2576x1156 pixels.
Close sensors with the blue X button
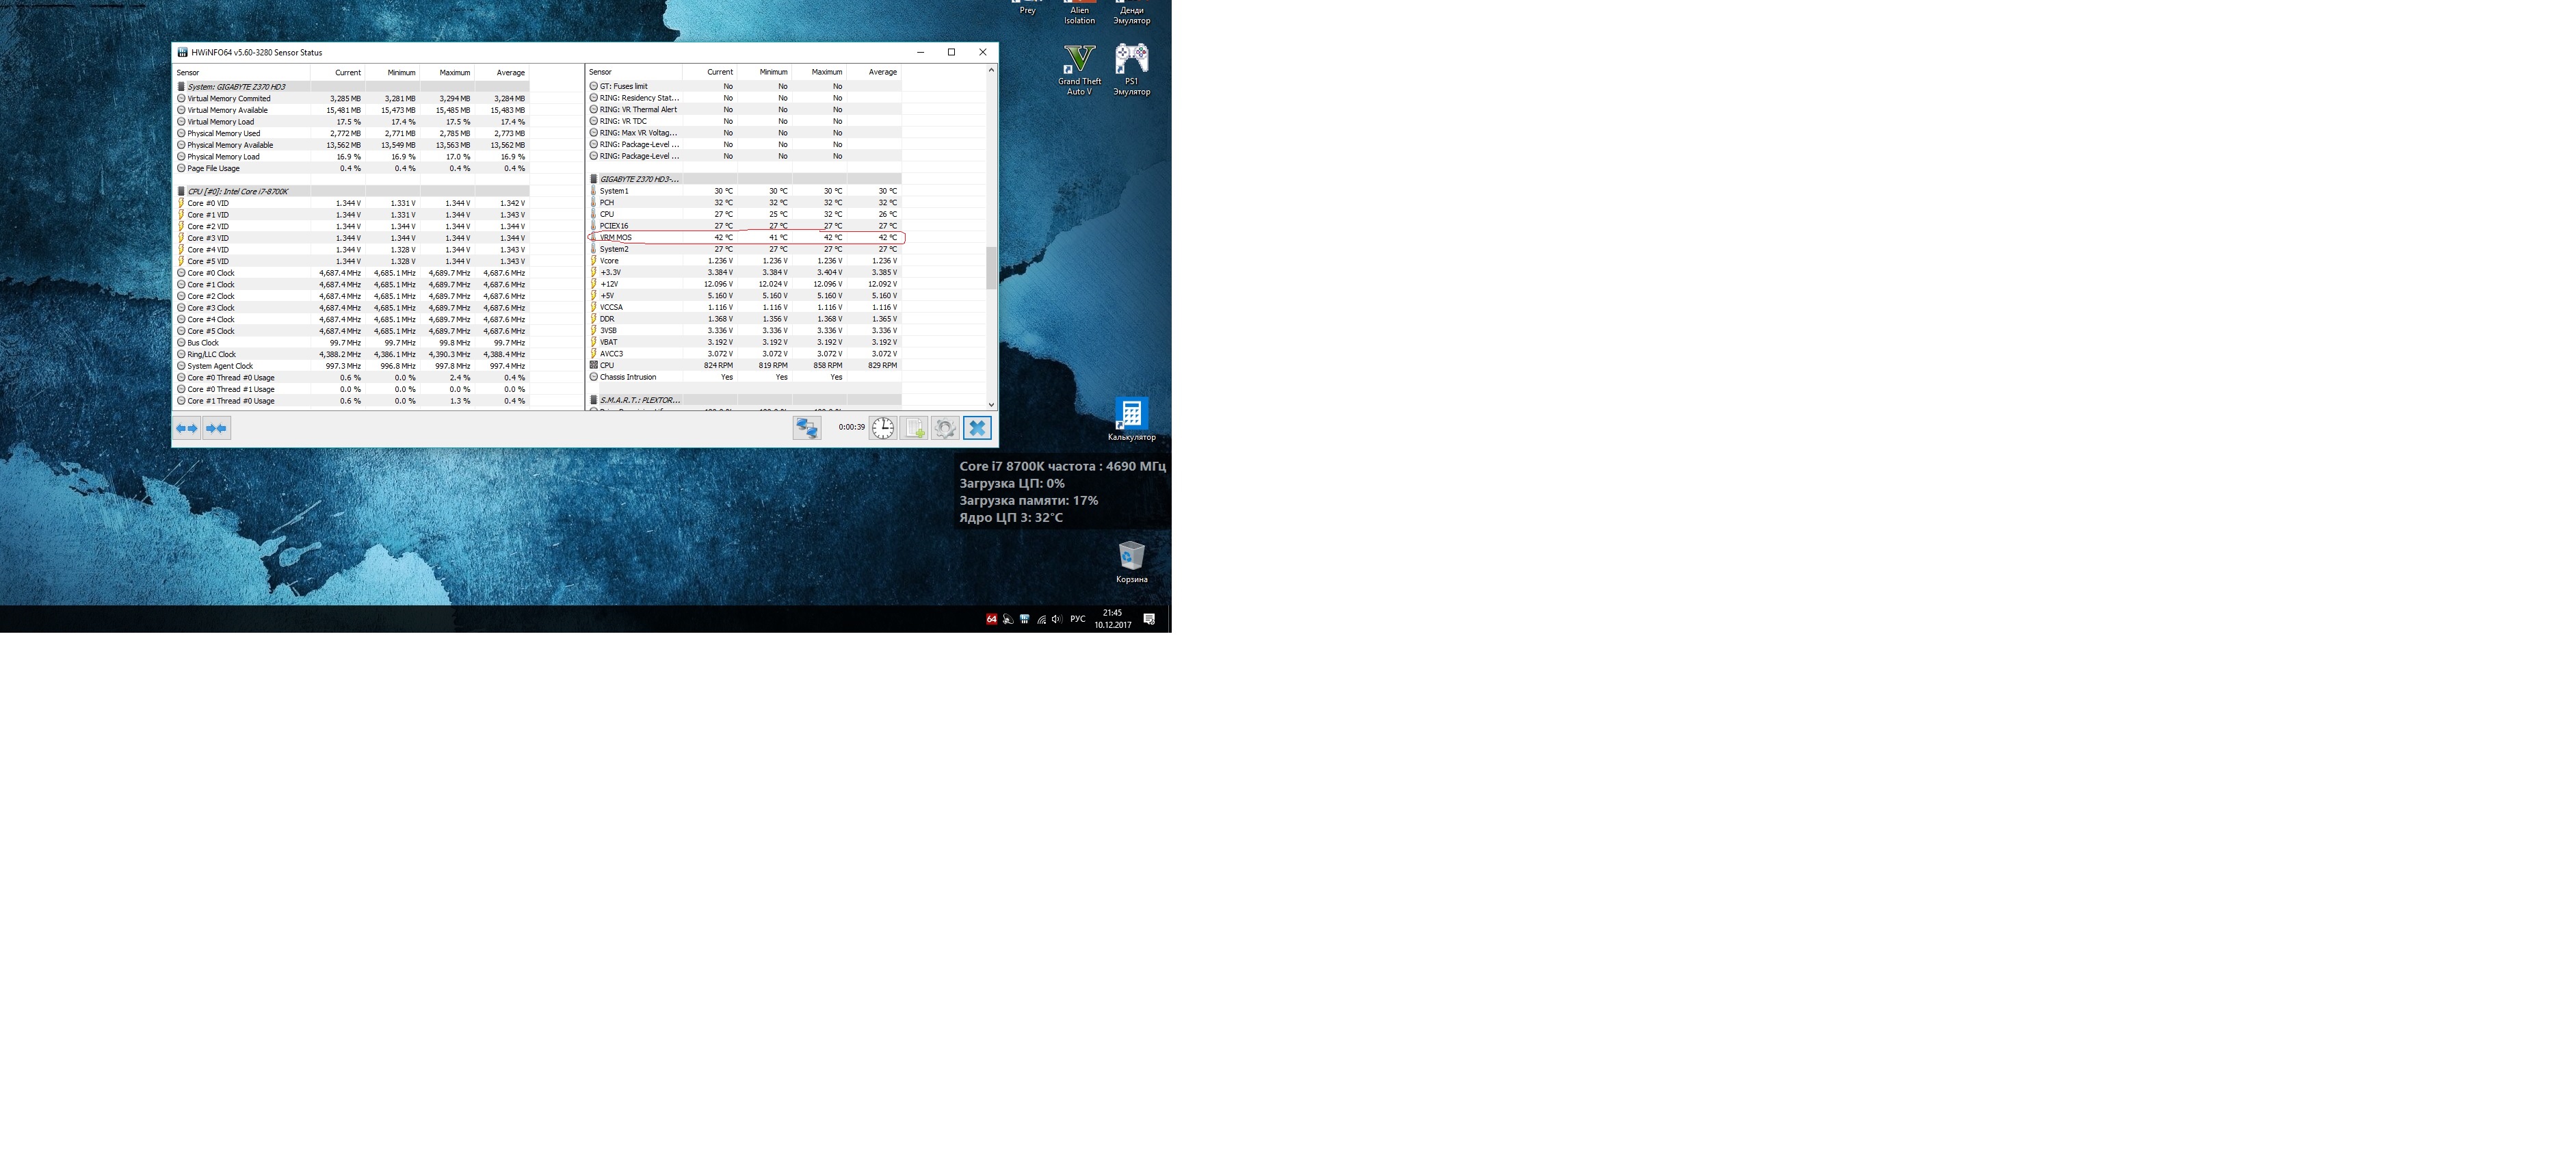[977, 428]
